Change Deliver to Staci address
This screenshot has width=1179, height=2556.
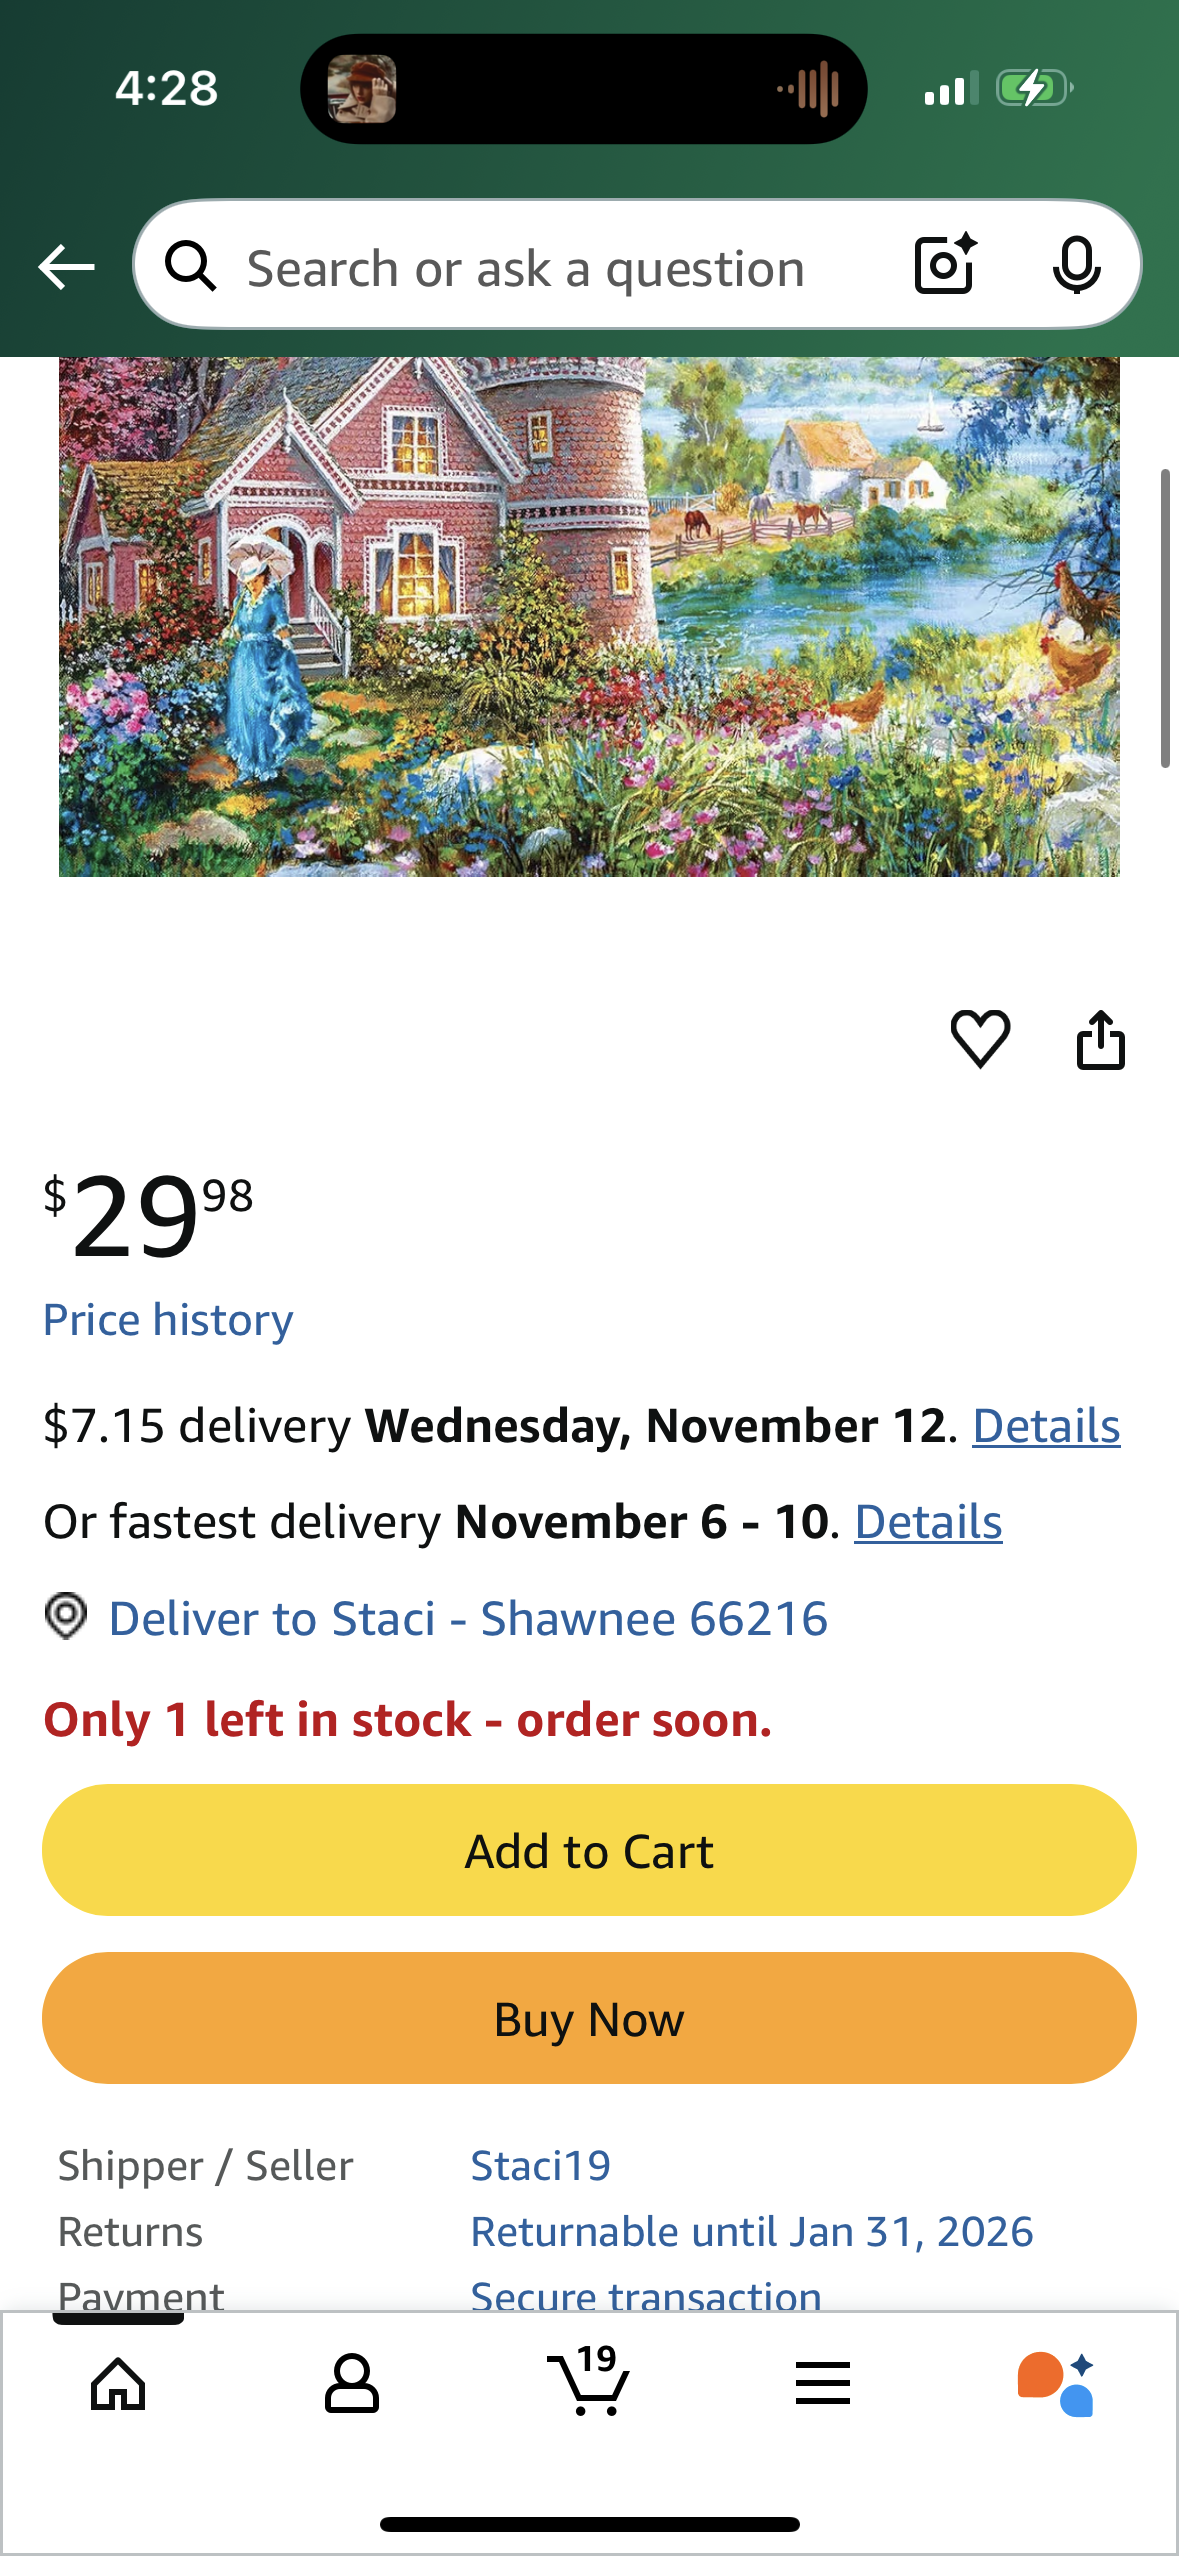(468, 1618)
